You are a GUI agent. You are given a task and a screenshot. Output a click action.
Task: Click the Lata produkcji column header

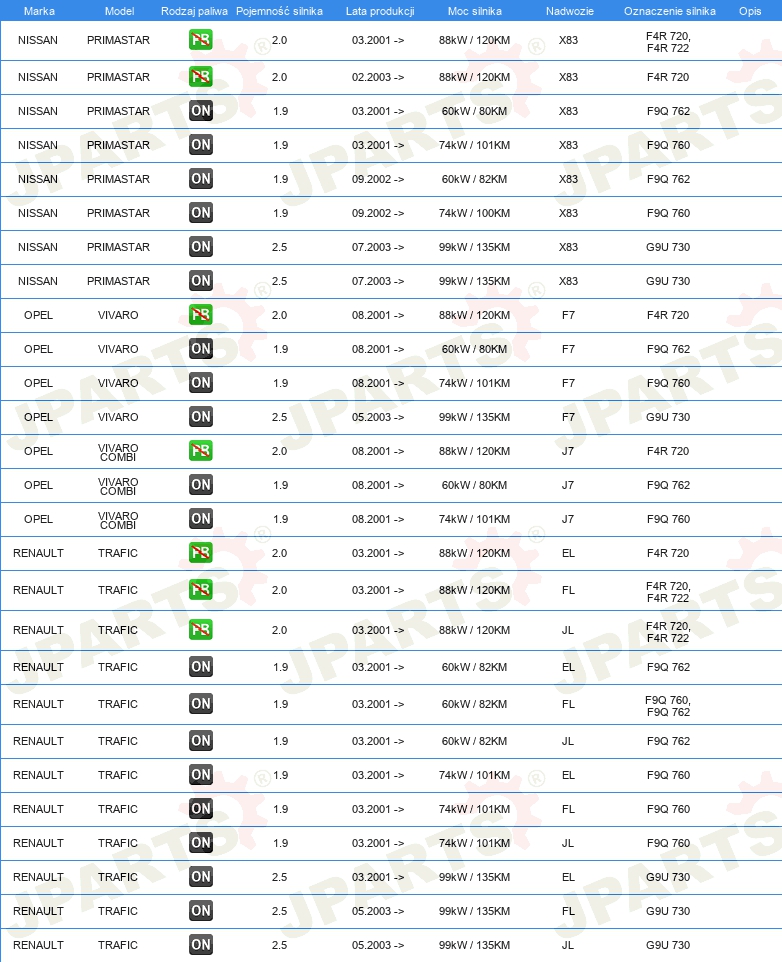click(380, 11)
